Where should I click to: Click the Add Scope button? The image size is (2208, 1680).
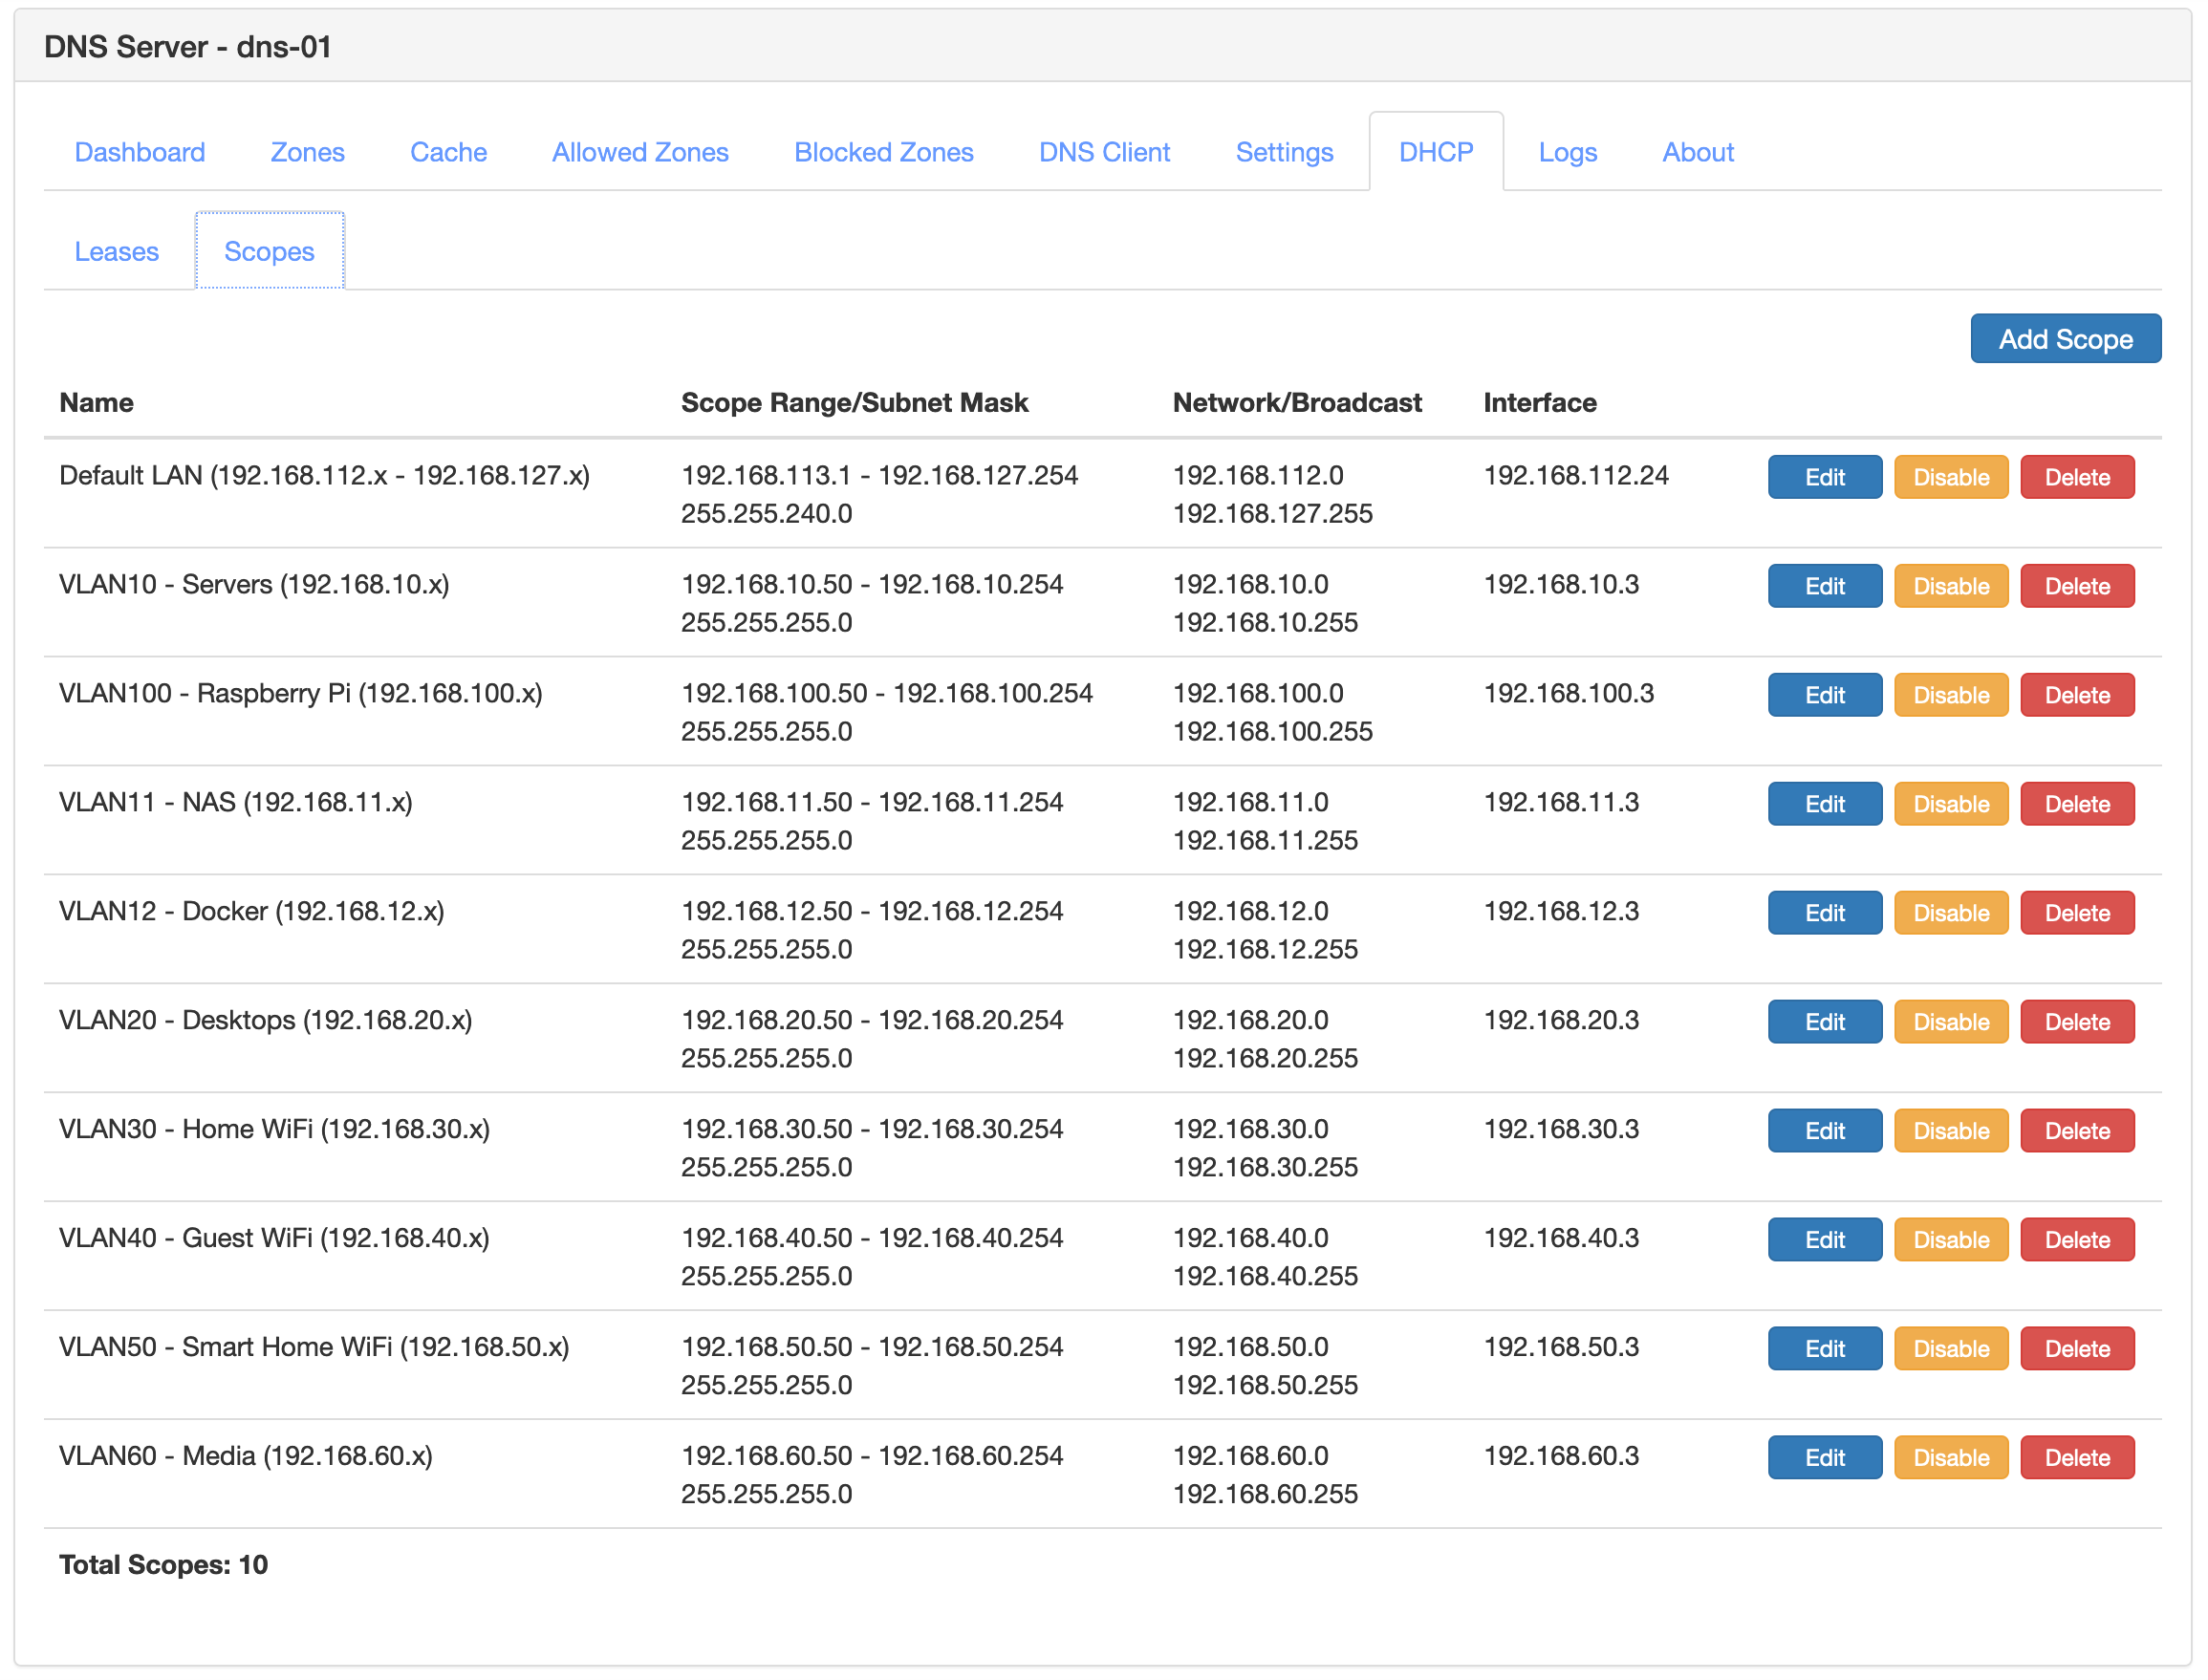click(x=2065, y=338)
